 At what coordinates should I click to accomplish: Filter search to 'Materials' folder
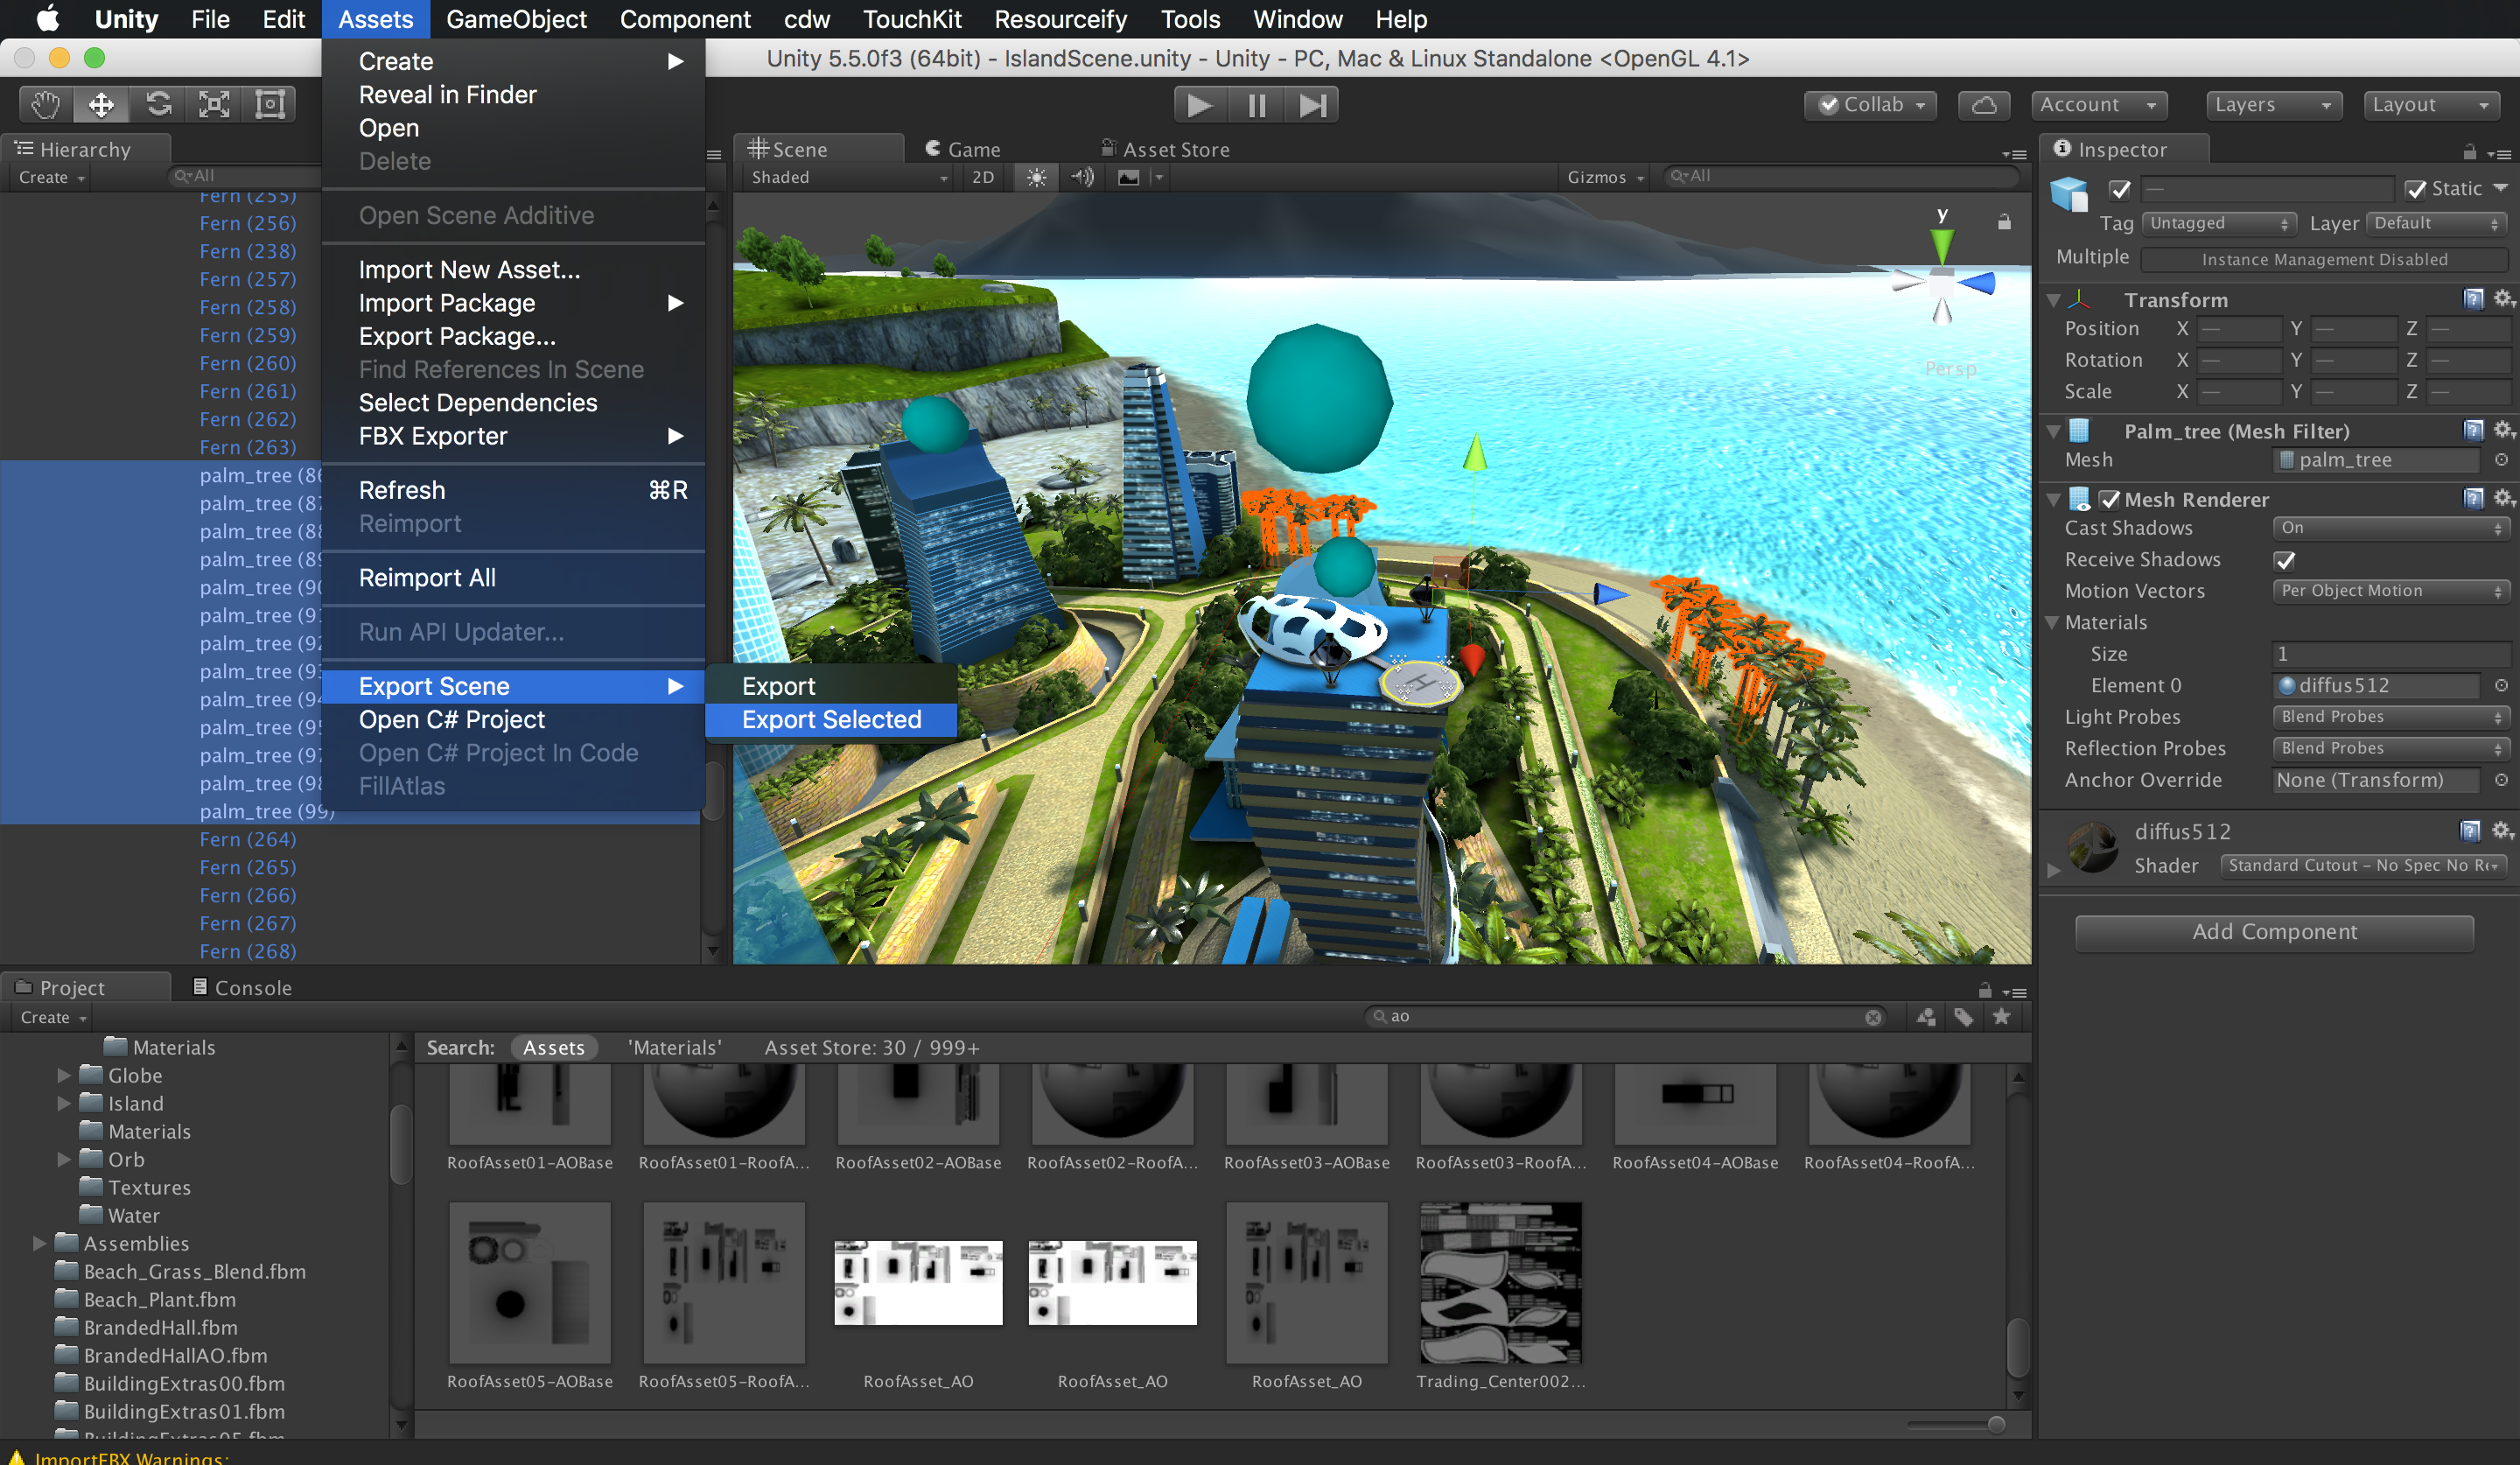pyautogui.click(x=675, y=1048)
